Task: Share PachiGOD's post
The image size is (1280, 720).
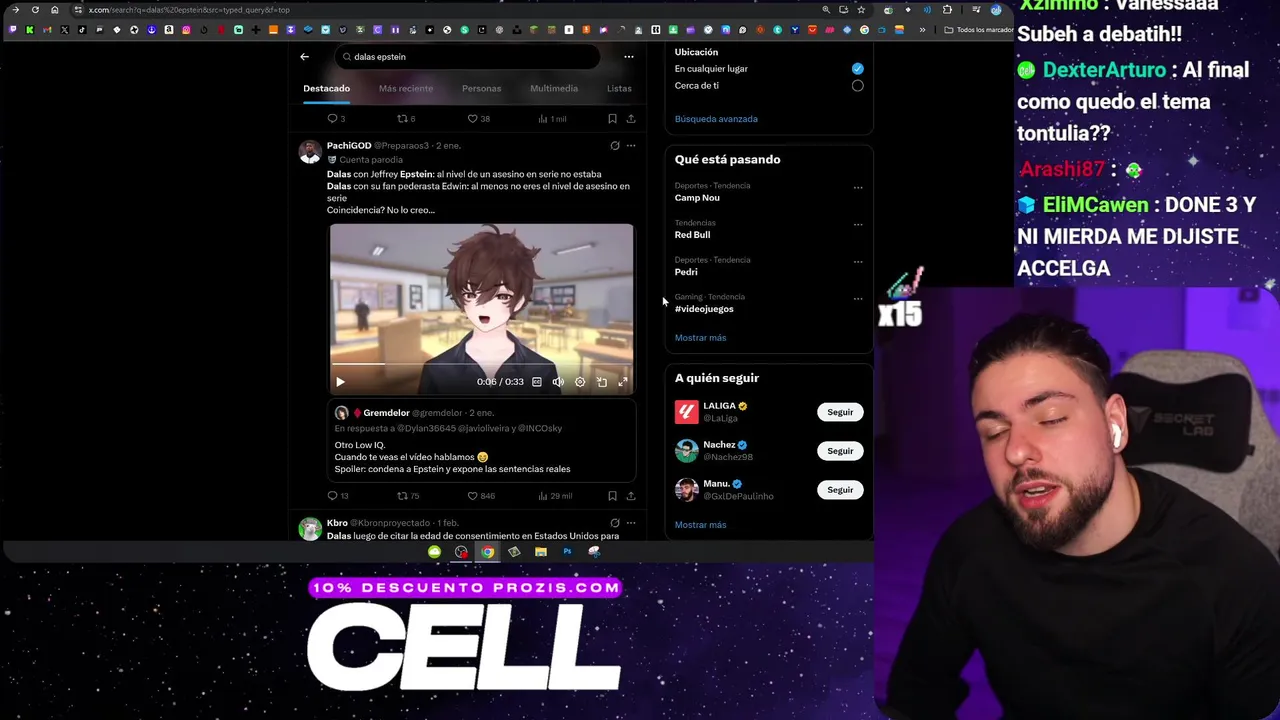Action: tap(630, 496)
